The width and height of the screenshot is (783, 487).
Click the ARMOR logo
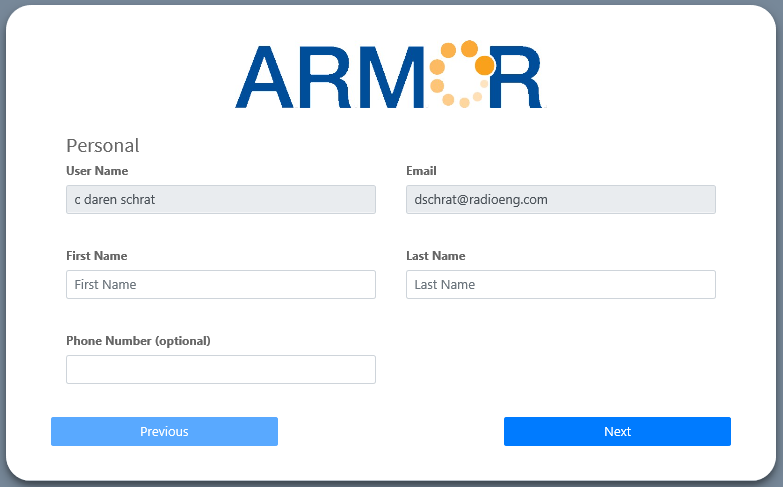click(391, 74)
